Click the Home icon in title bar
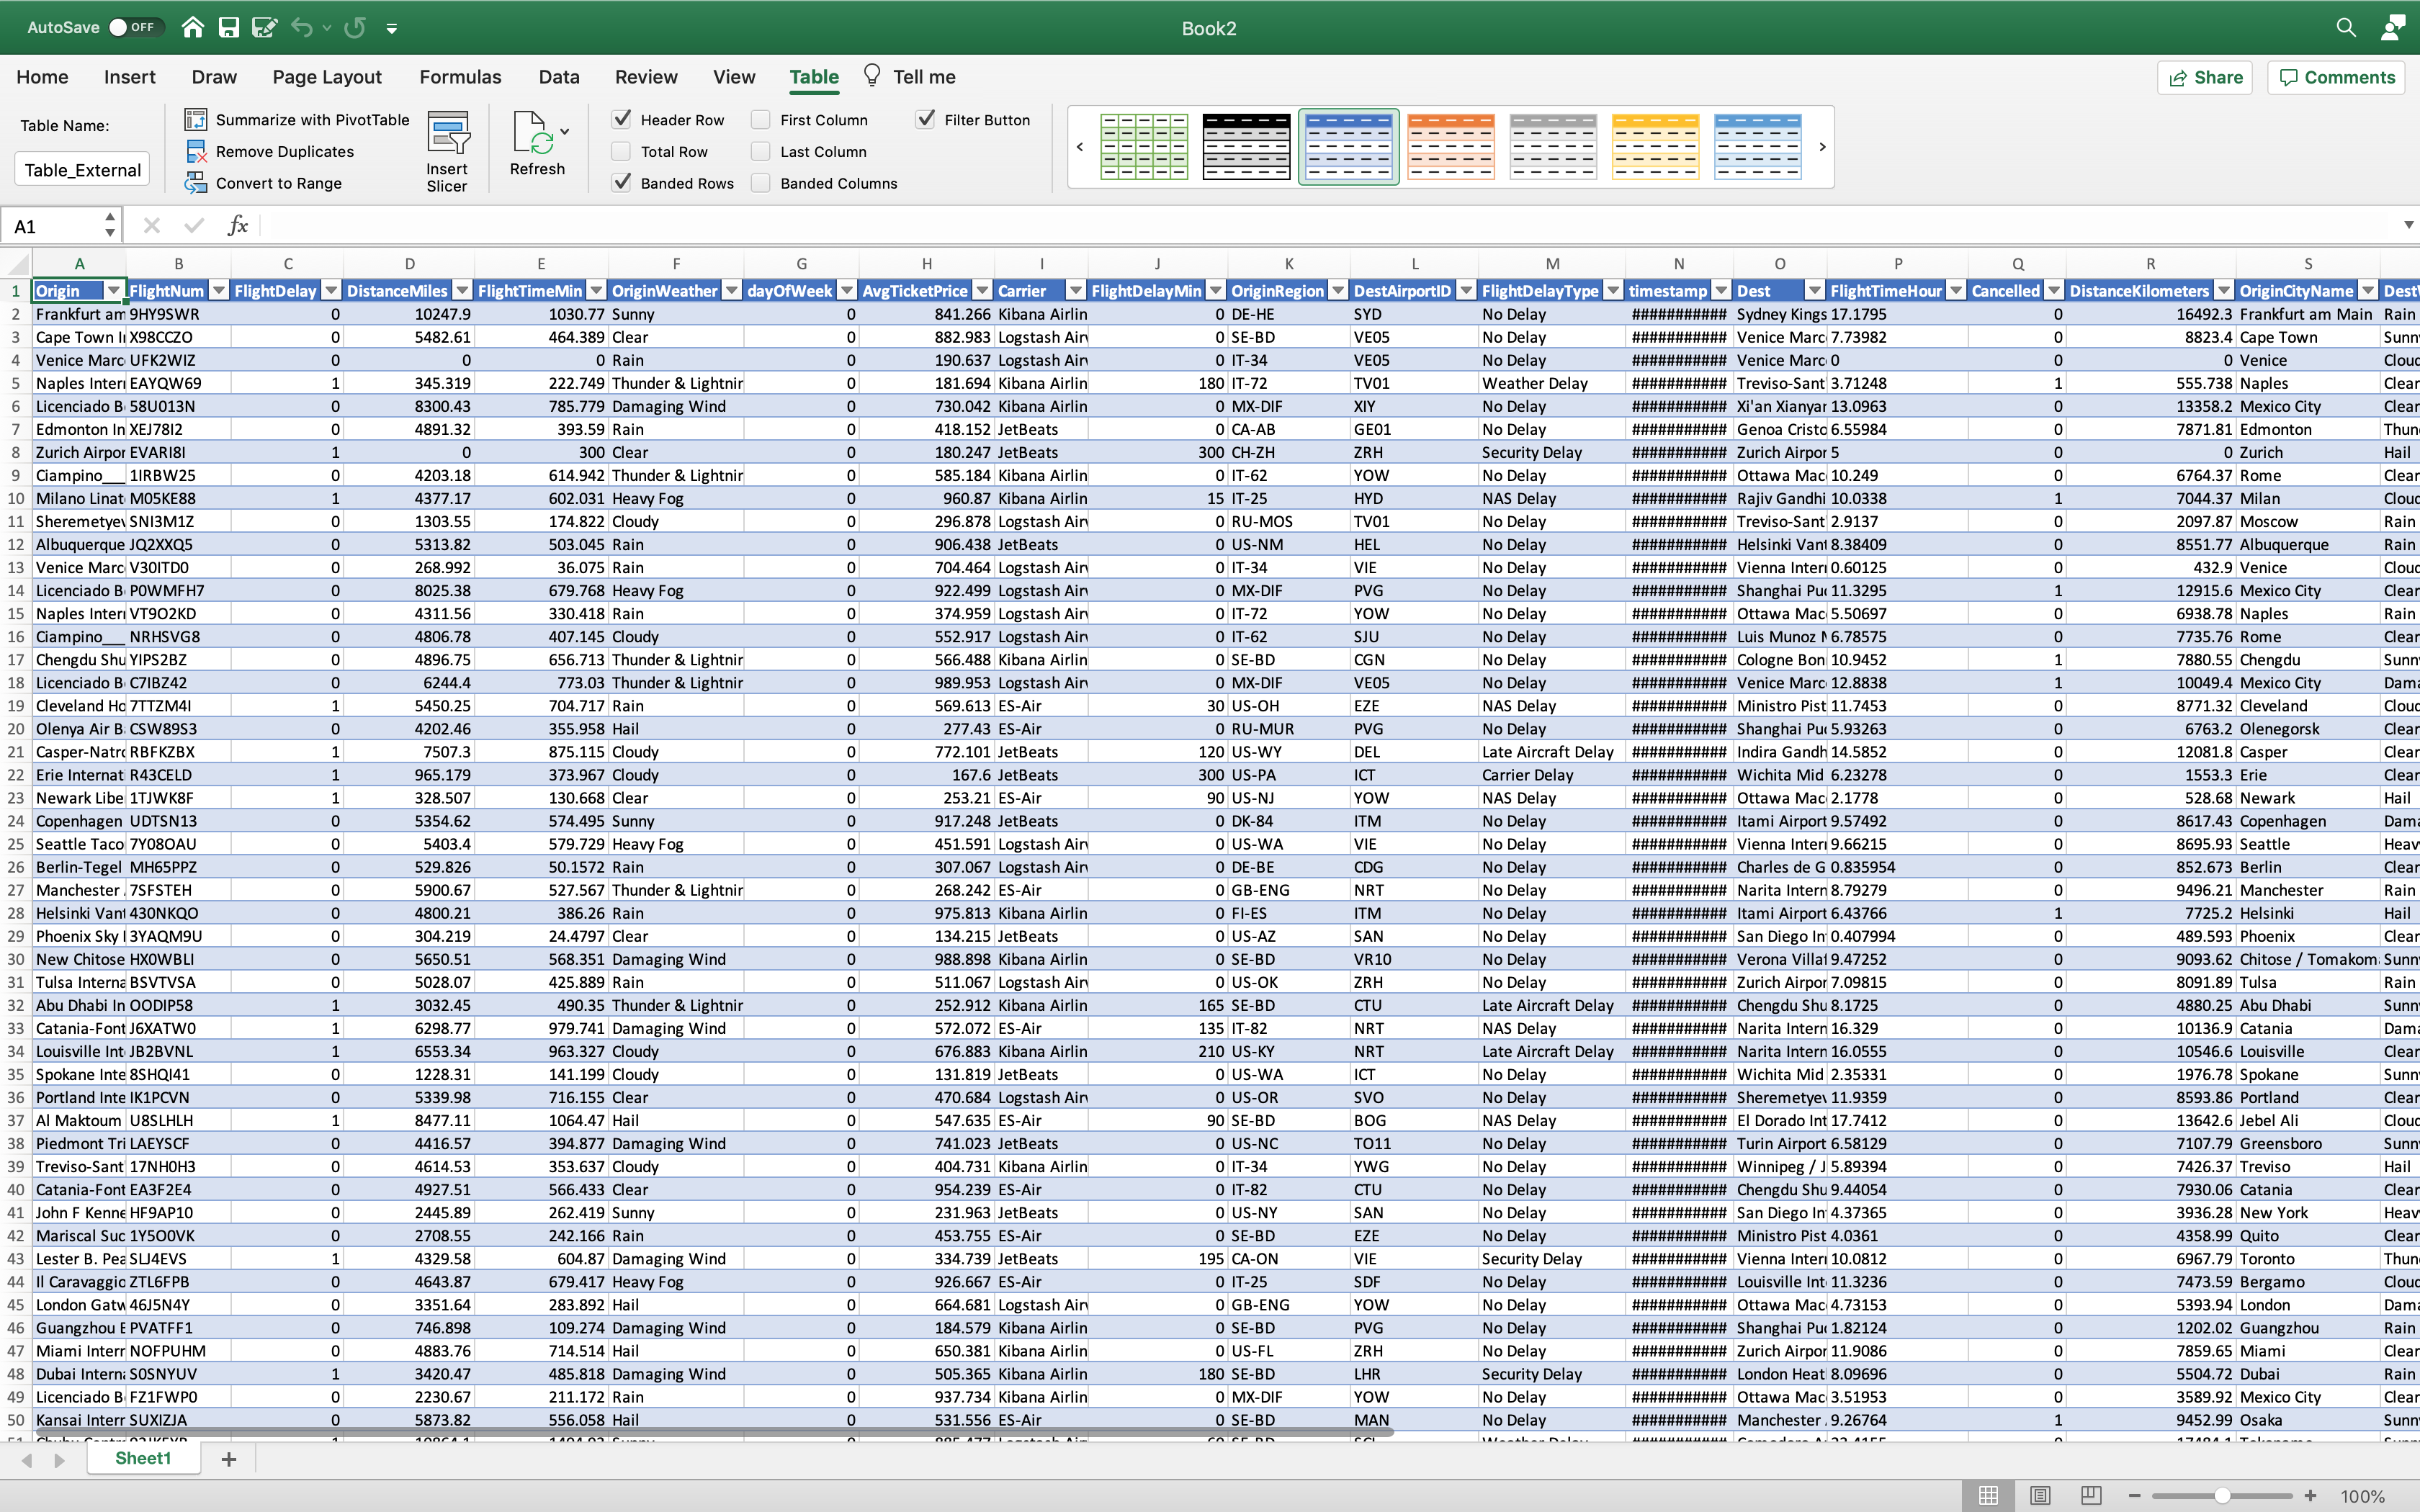This screenshot has width=2420, height=1512. click(x=193, y=27)
